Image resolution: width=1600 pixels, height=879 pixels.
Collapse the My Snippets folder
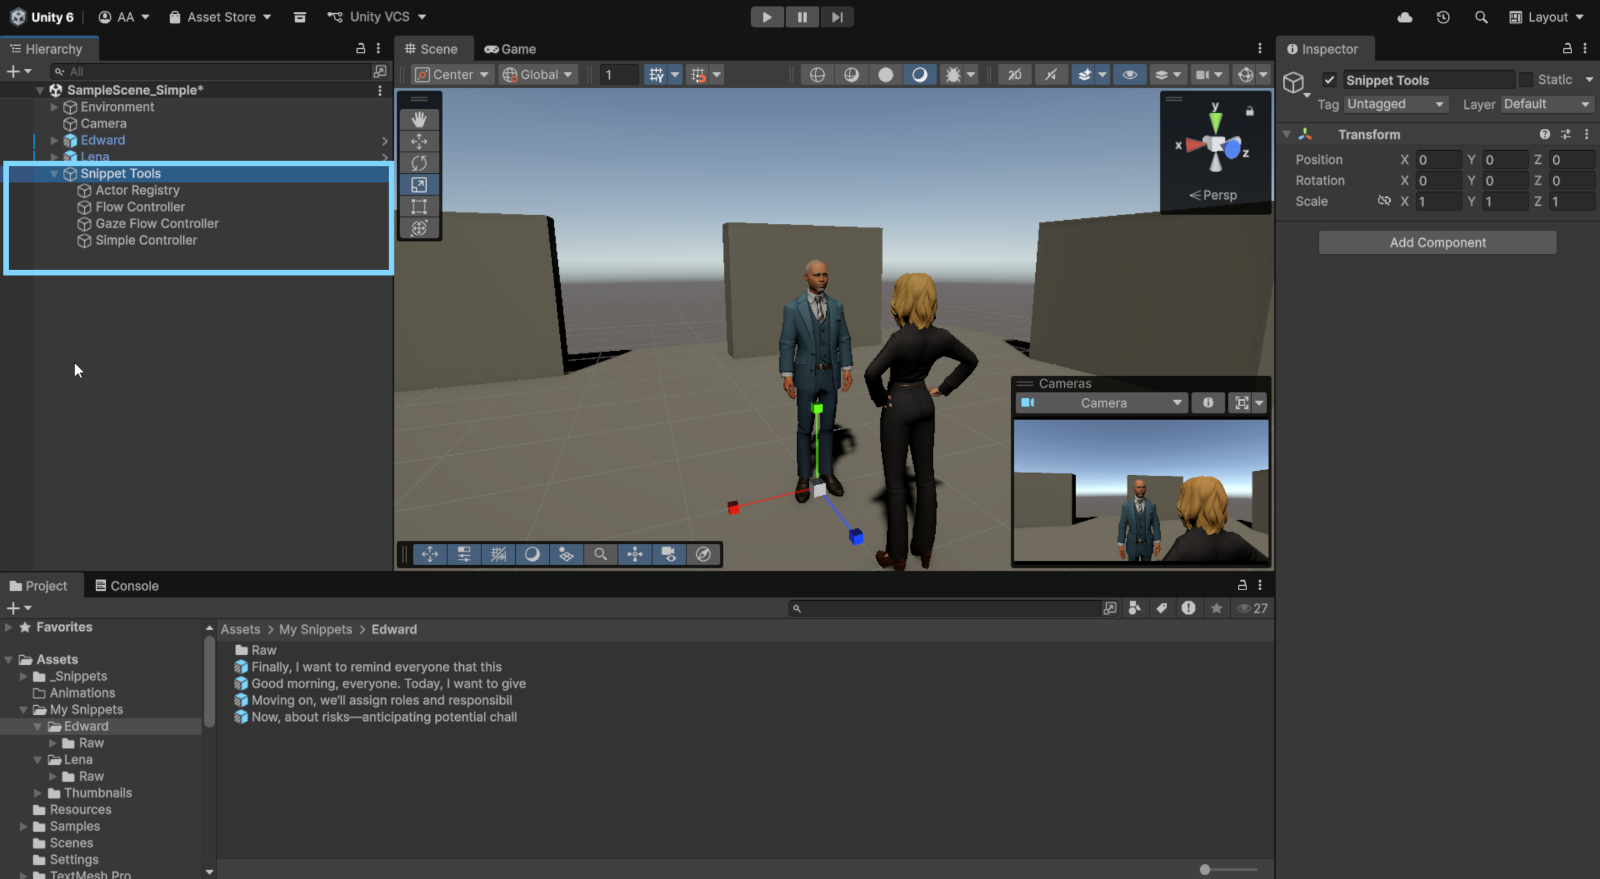[x=23, y=710]
